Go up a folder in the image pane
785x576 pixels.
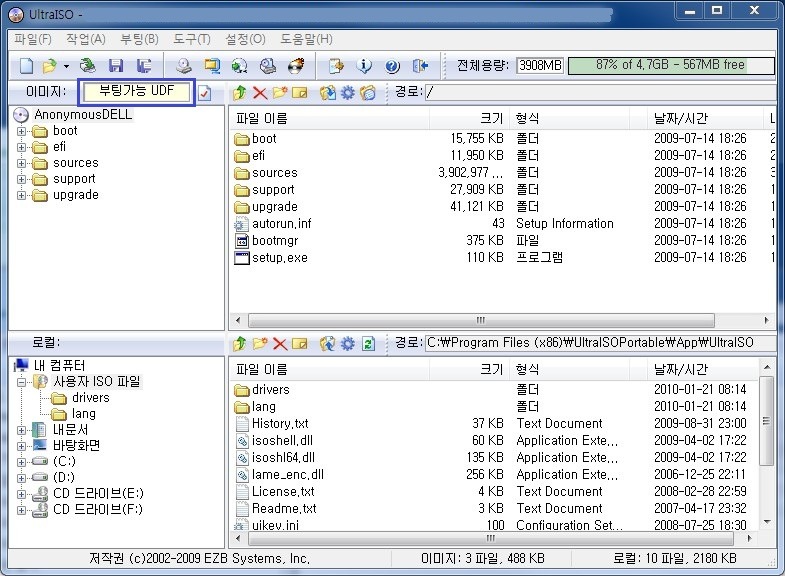240,93
